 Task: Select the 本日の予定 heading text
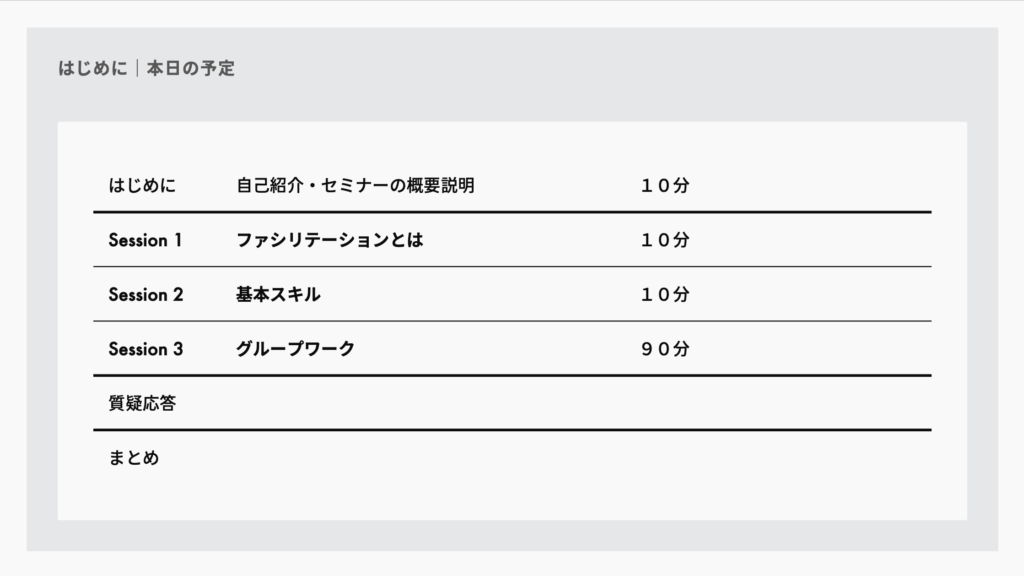click(x=191, y=69)
